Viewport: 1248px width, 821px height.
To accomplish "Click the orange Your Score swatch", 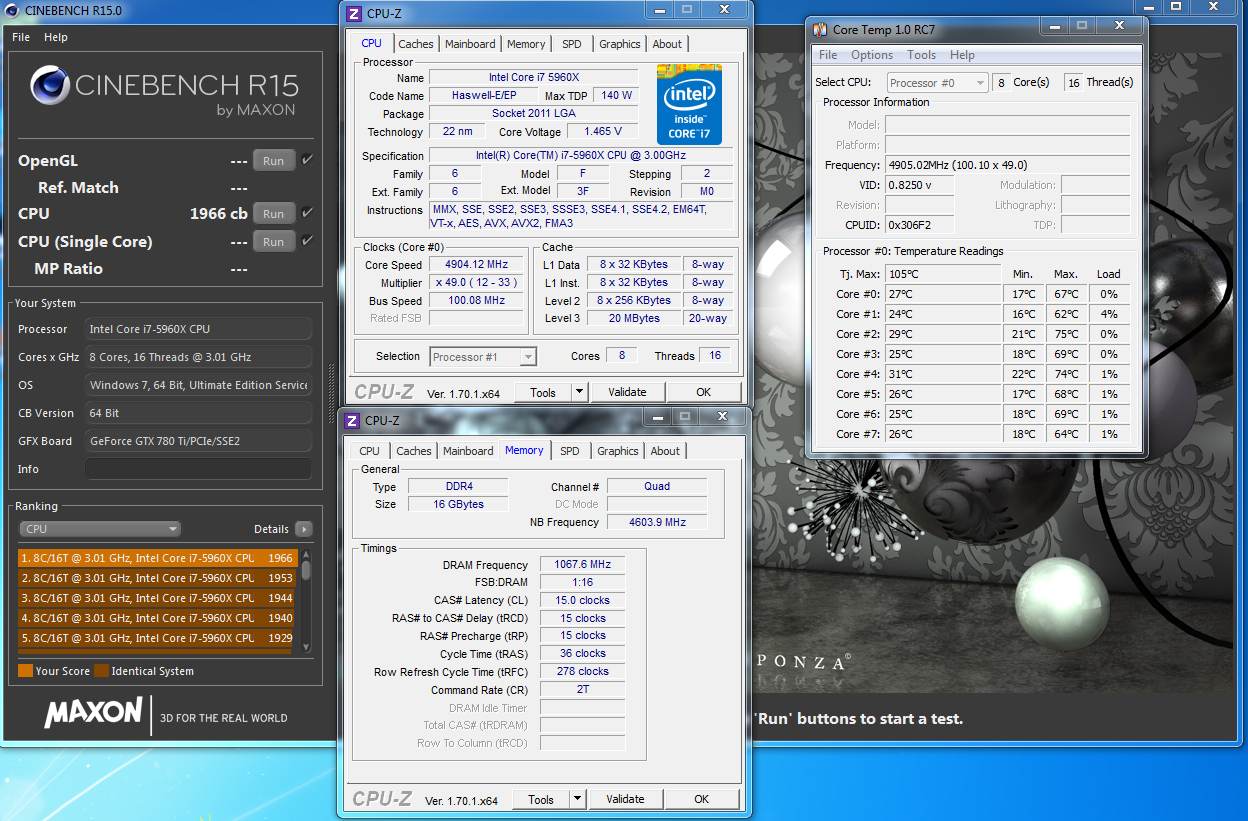I will (x=25, y=671).
